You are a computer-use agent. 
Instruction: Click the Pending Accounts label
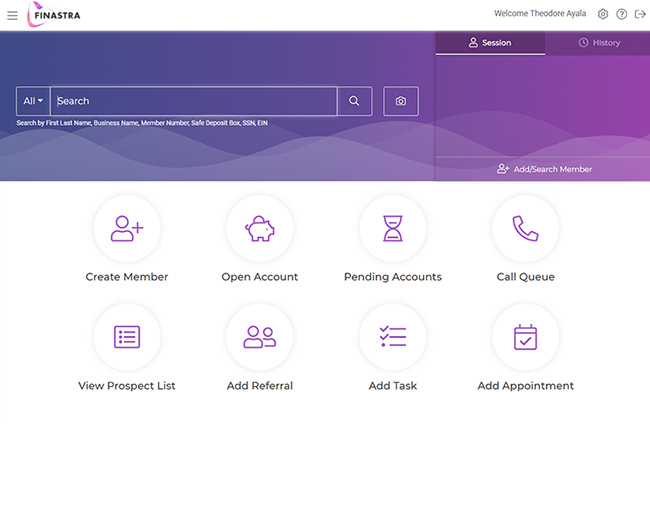click(393, 277)
